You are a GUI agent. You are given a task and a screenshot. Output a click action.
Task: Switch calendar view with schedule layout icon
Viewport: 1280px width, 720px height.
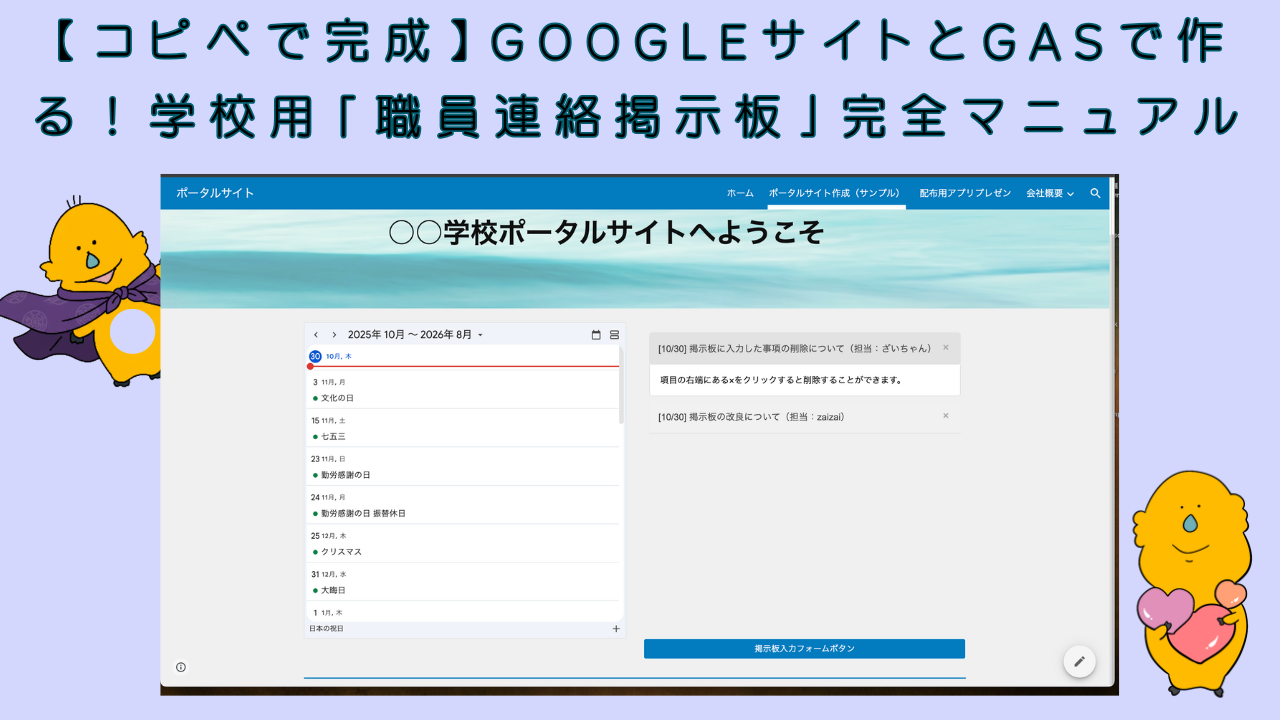[x=614, y=335]
